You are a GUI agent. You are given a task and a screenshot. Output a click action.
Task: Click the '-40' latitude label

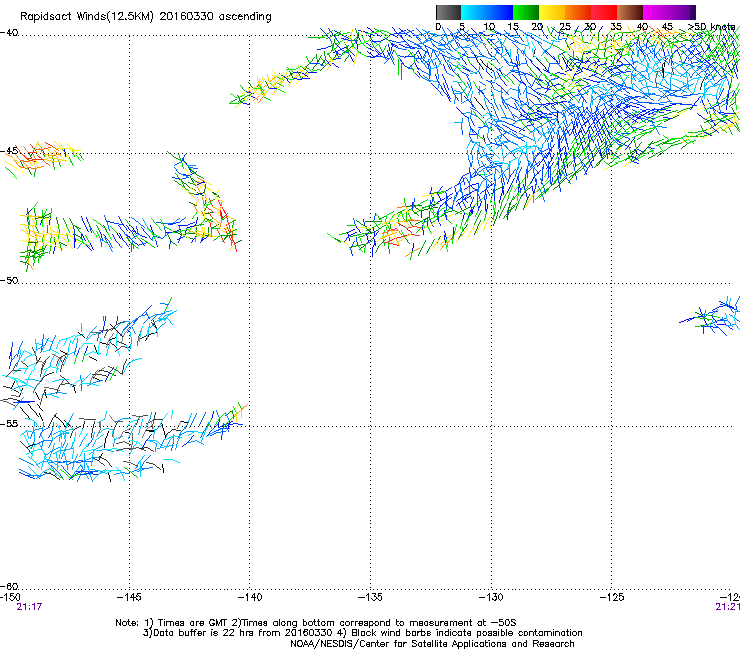9,33
